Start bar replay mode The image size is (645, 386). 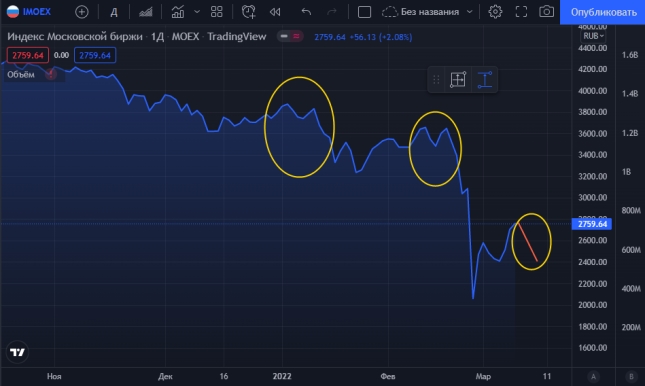(275, 12)
